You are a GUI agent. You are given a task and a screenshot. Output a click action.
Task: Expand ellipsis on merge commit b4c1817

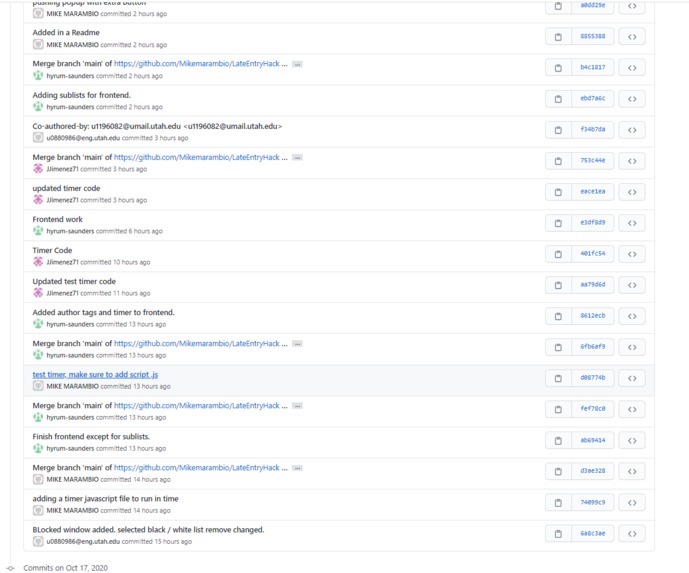(297, 64)
